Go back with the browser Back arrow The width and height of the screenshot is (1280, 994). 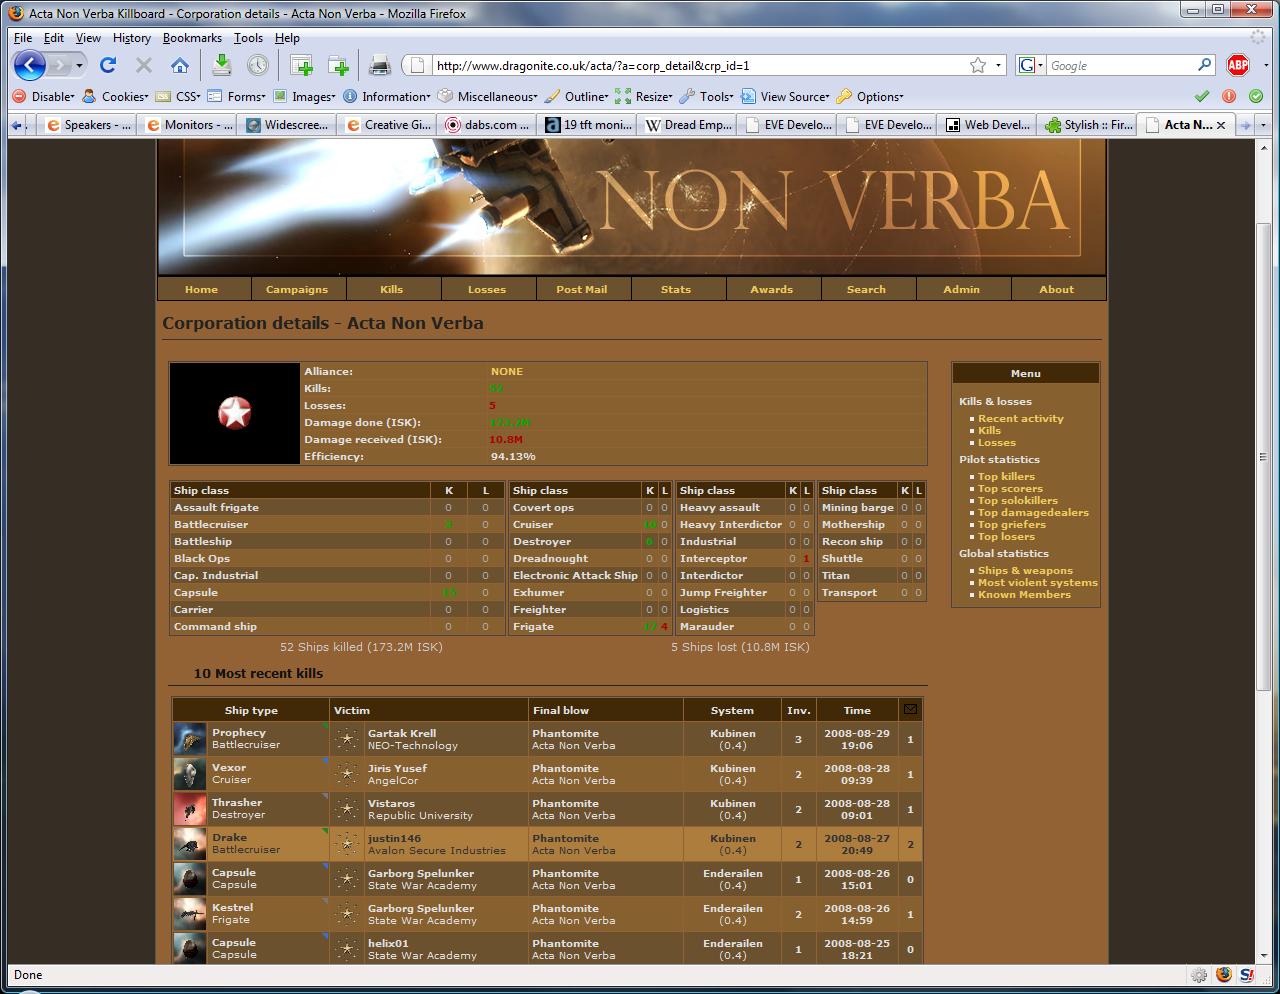pyautogui.click(x=30, y=66)
